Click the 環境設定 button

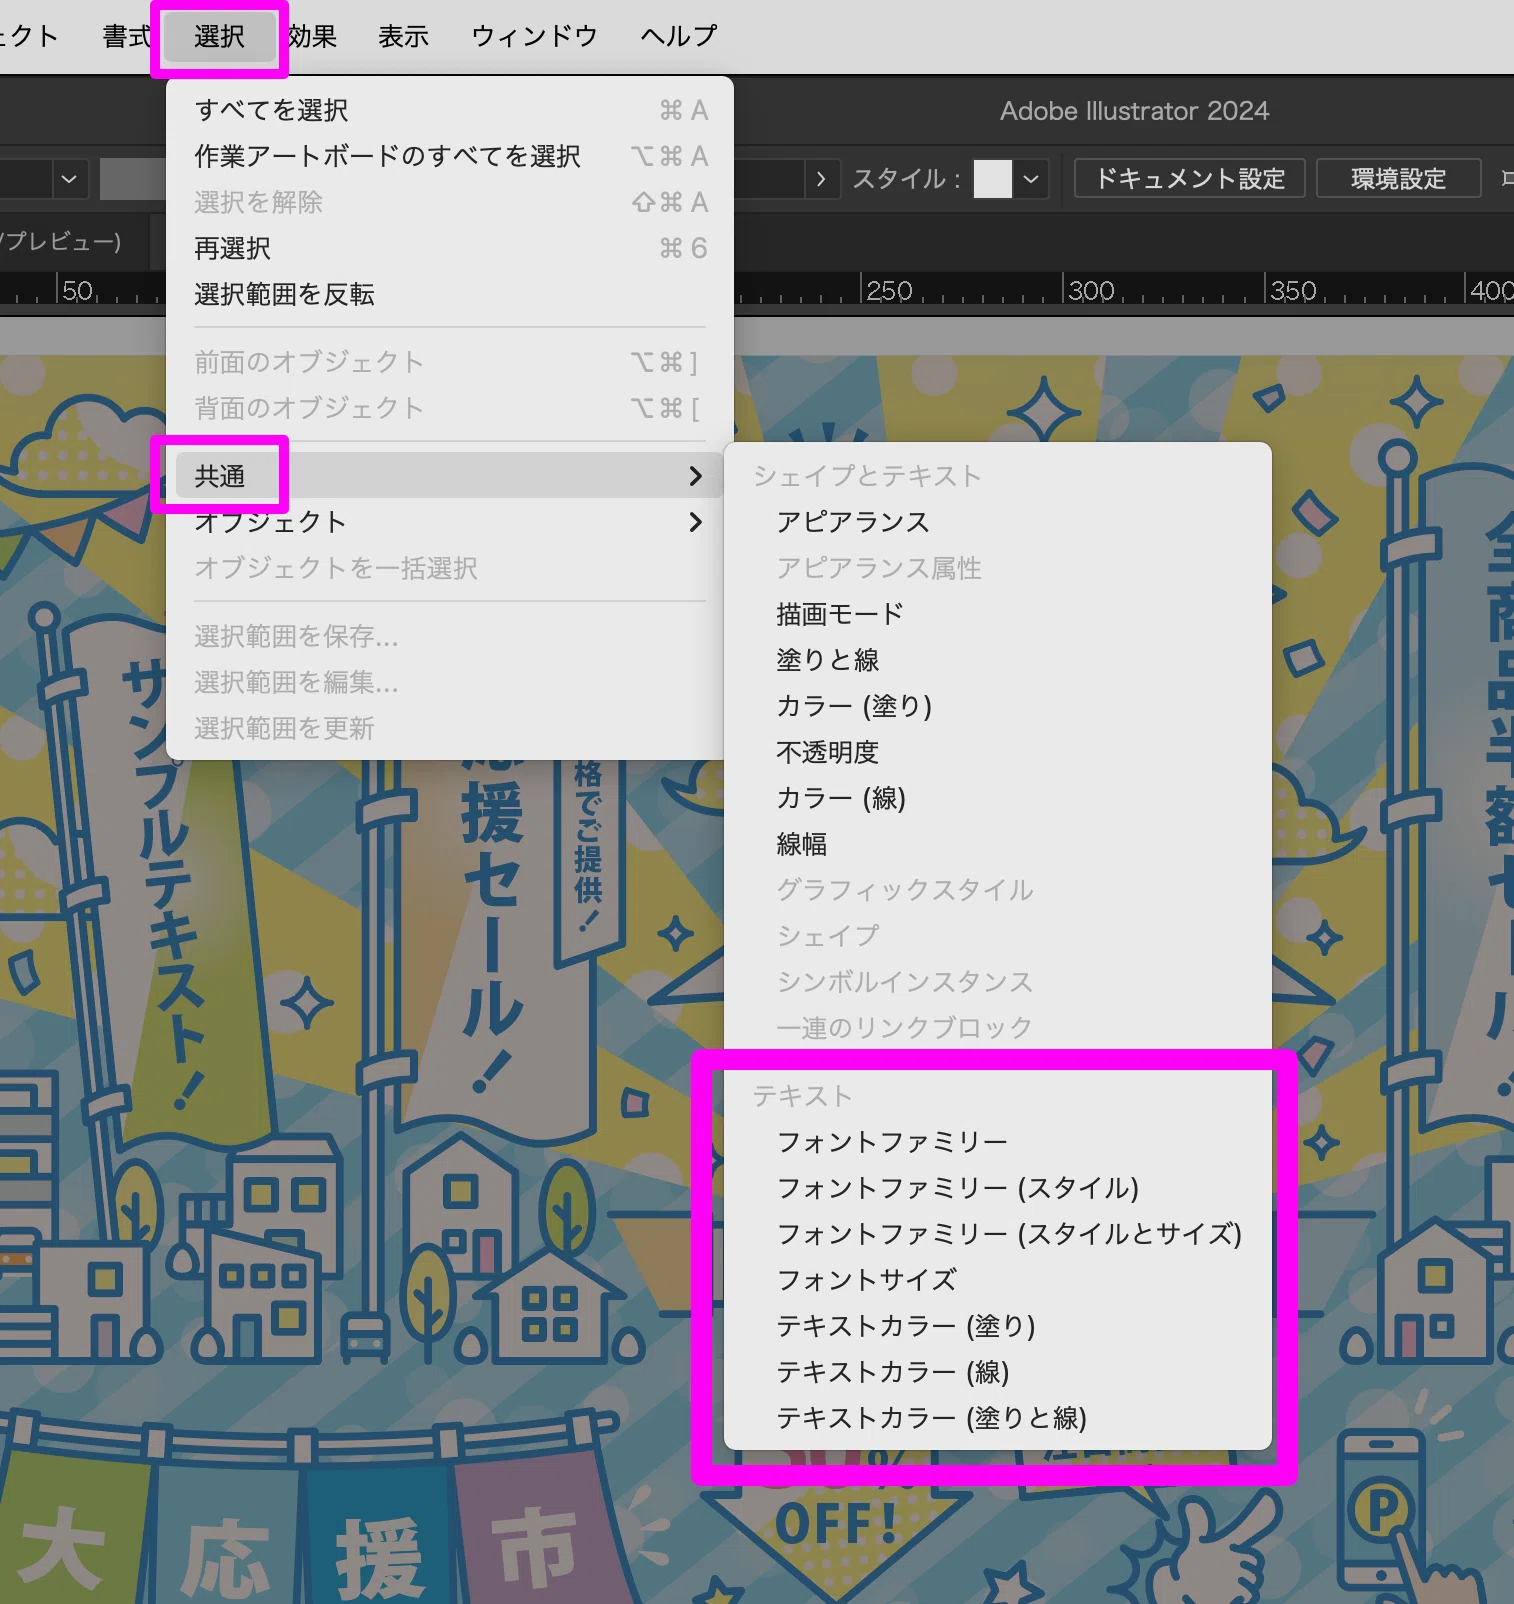(1398, 179)
